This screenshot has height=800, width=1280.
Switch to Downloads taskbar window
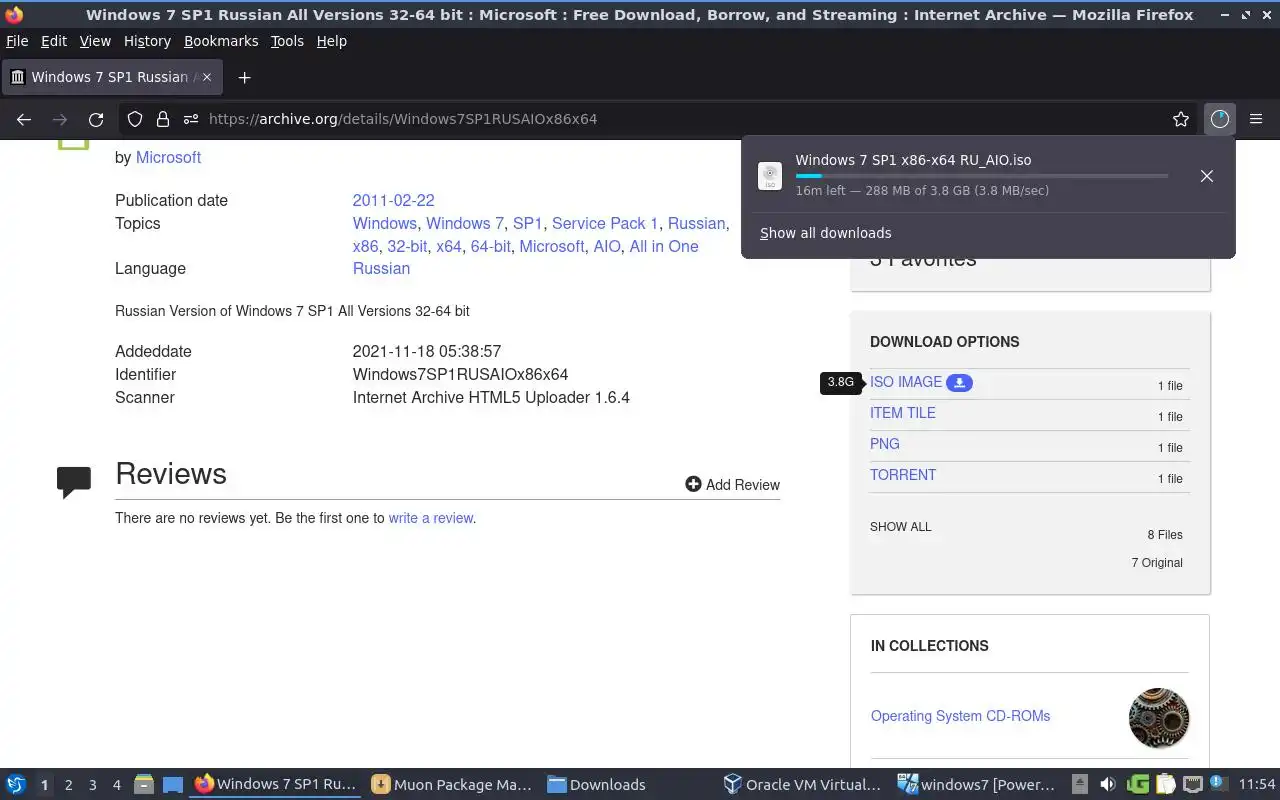point(596,784)
